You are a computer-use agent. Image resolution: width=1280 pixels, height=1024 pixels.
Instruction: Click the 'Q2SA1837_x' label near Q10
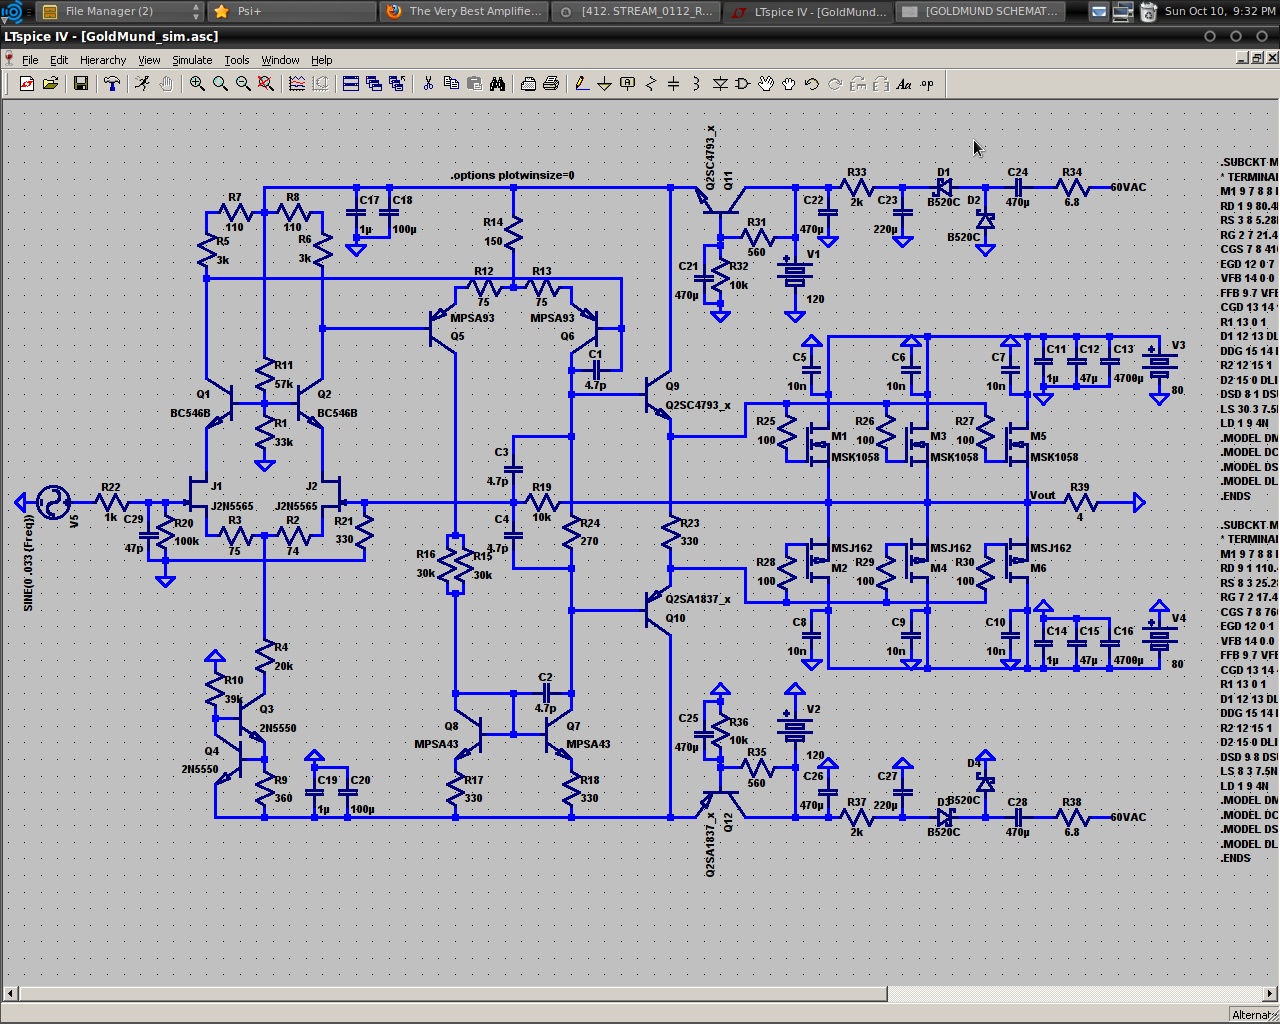pyautogui.click(x=698, y=599)
